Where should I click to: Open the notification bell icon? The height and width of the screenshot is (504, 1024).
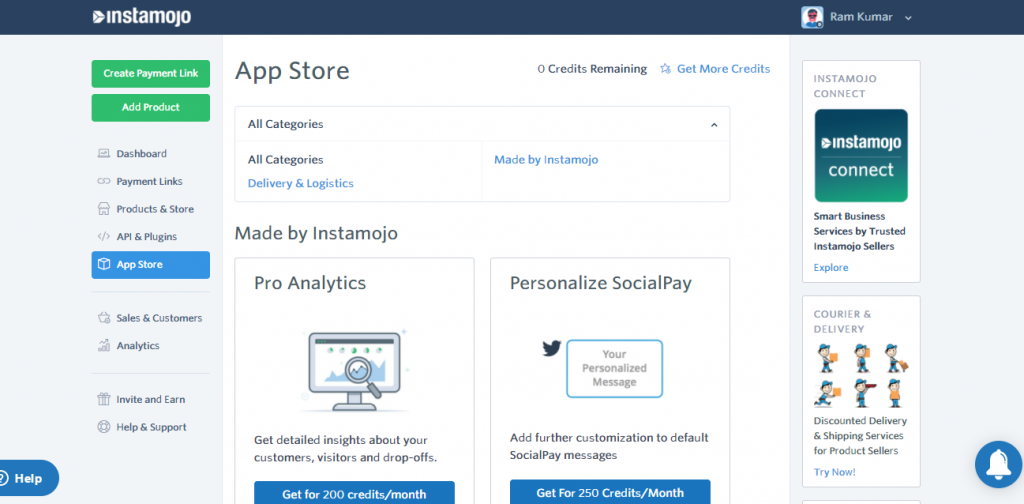(998, 461)
